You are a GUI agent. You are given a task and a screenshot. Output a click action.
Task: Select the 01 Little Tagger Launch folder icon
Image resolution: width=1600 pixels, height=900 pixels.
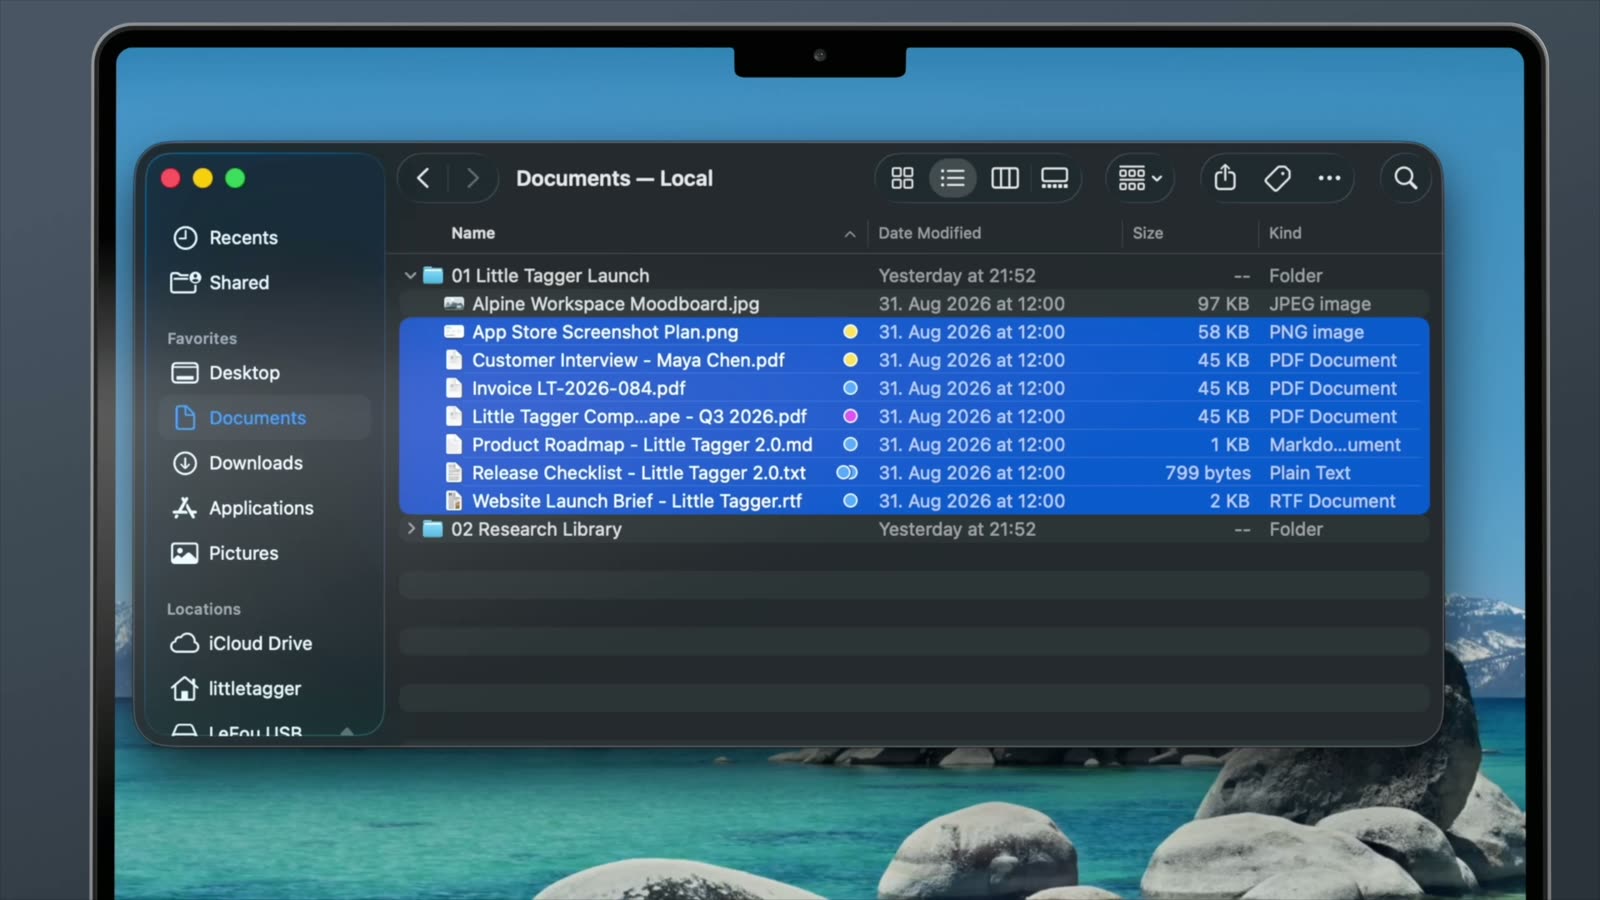click(x=433, y=275)
